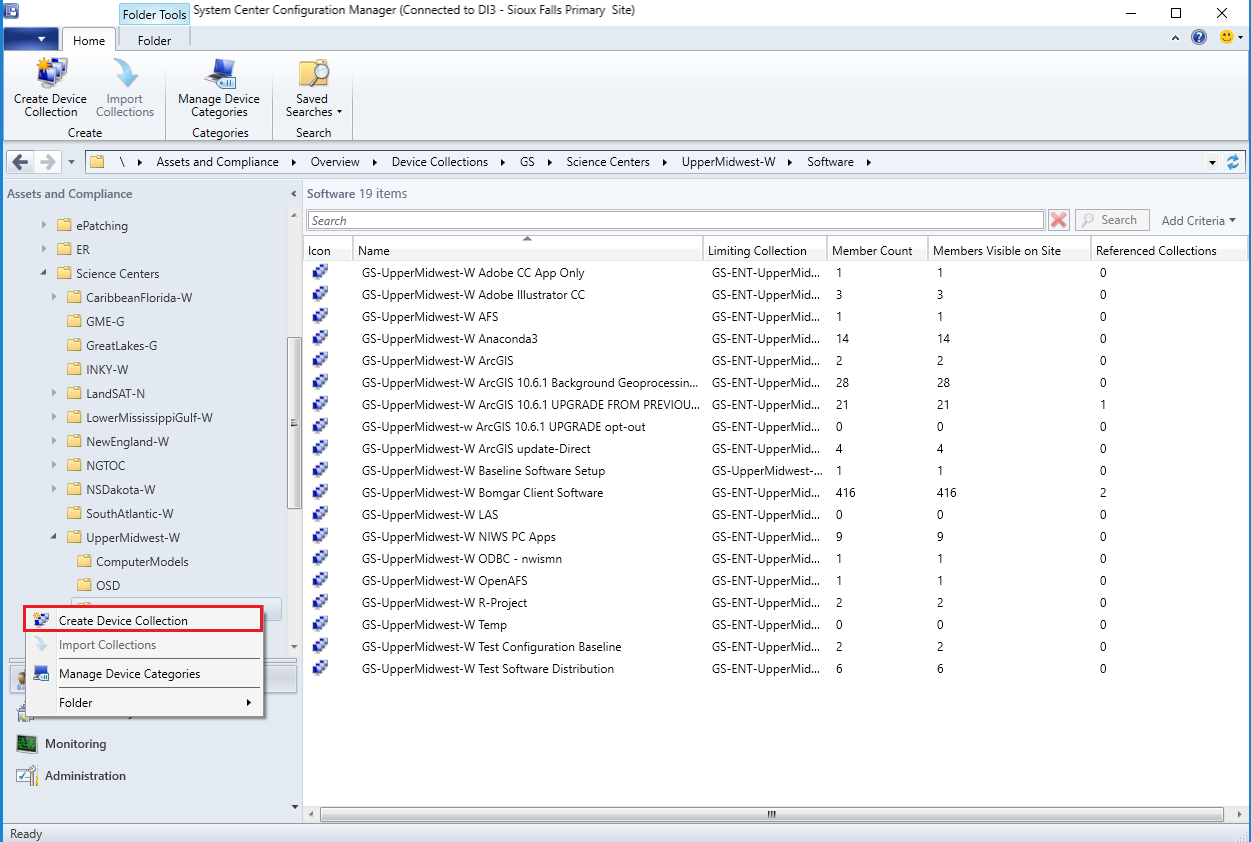Click Overview in breadcrumb path

click(x=335, y=162)
